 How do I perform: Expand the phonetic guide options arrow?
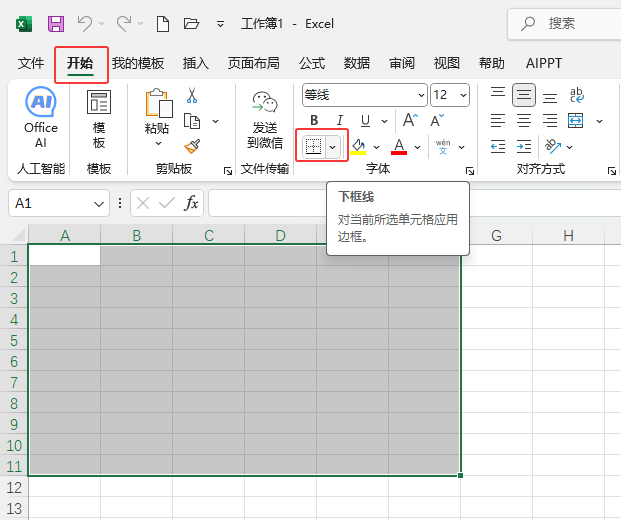461,147
